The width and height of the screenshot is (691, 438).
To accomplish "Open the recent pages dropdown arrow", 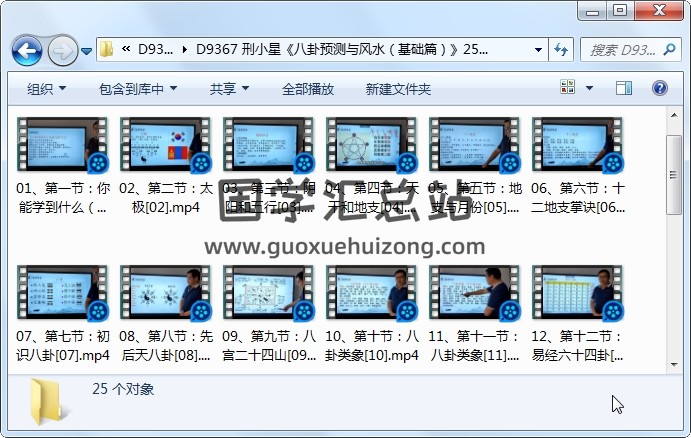I will tap(87, 50).
